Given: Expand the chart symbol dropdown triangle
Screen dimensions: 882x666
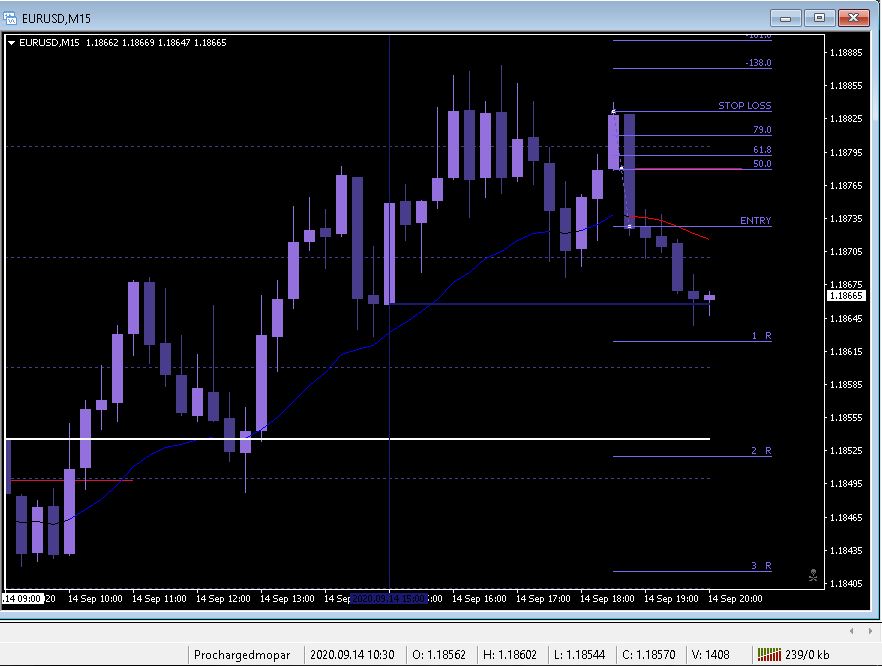Looking at the screenshot, I should [11, 43].
